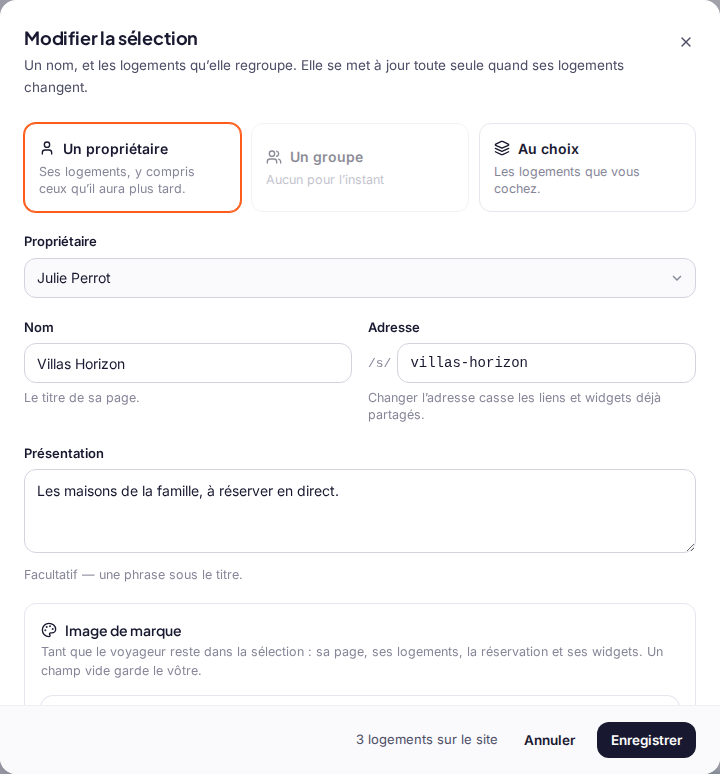Click the layers icon in Au choix card
This screenshot has height=774, width=720.
(x=502, y=148)
